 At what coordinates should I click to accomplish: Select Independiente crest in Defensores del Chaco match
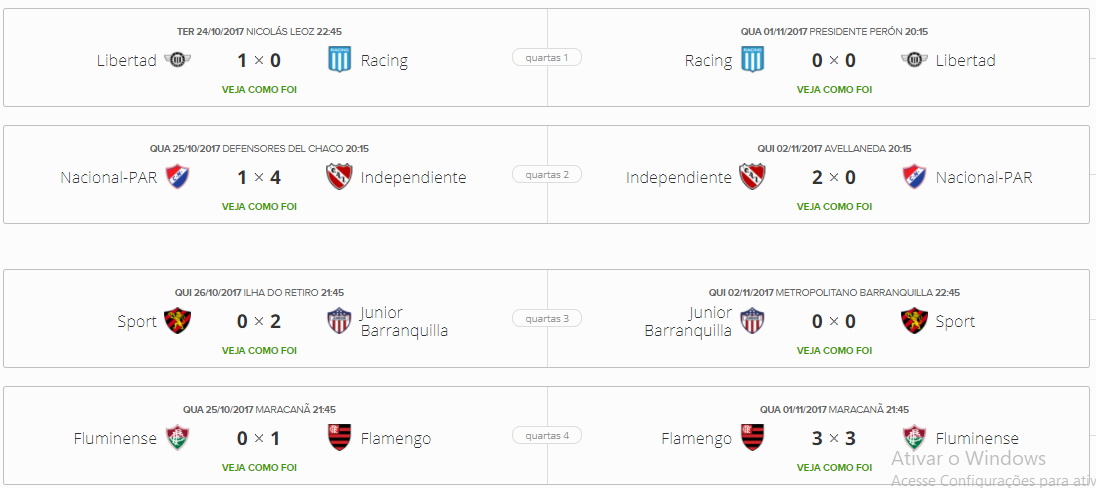click(x=340, y=178)
